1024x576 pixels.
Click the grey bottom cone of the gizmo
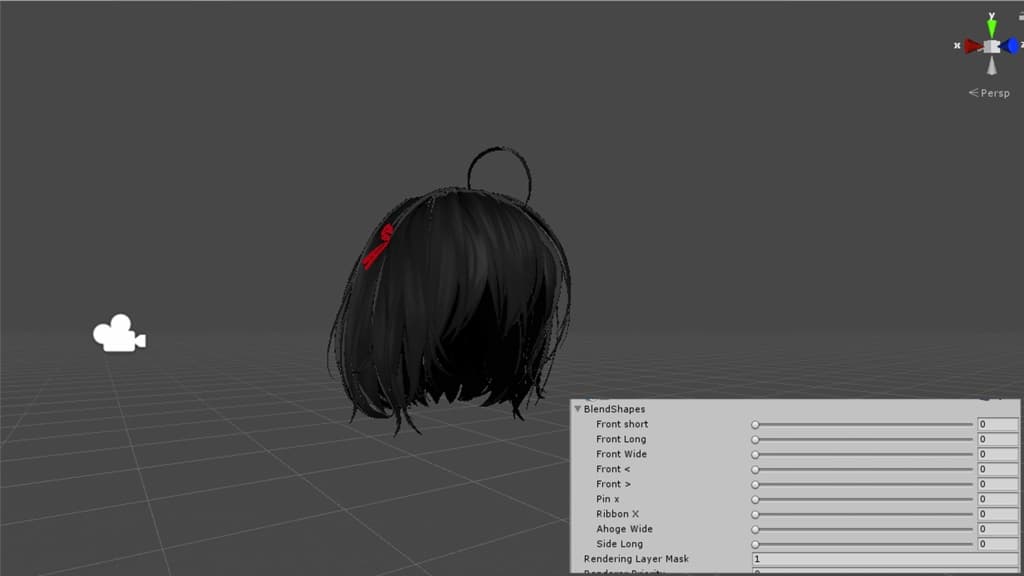[991, 65]
